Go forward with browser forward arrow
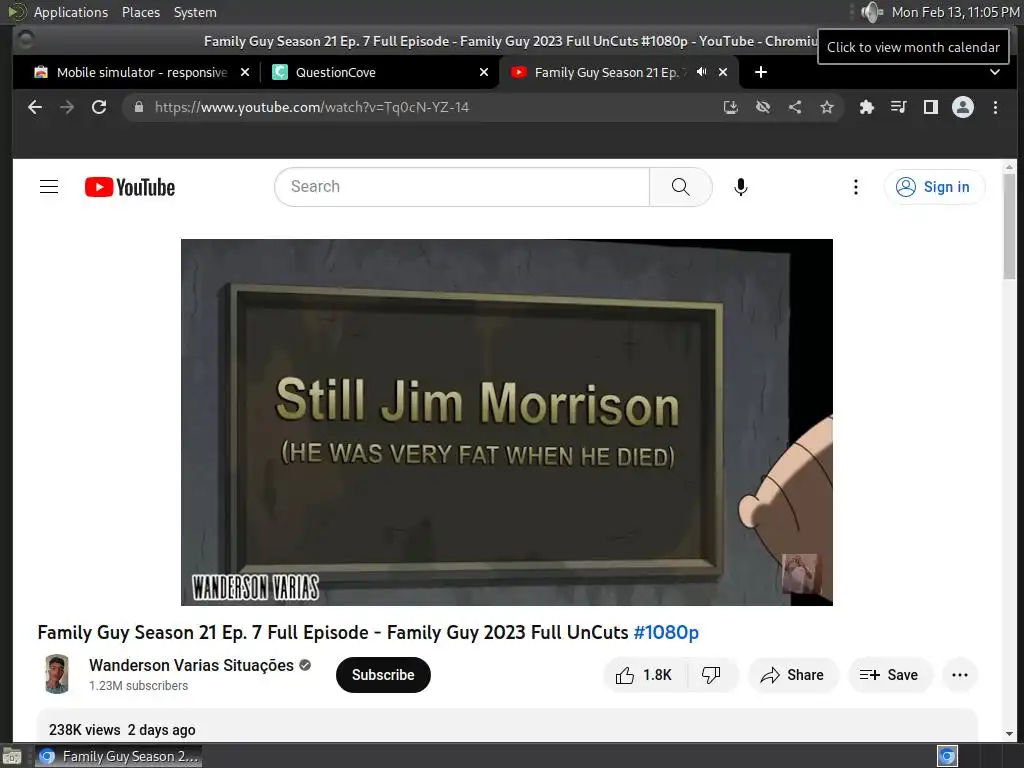This screenshot has height=768, width=1024. point(67,107)
